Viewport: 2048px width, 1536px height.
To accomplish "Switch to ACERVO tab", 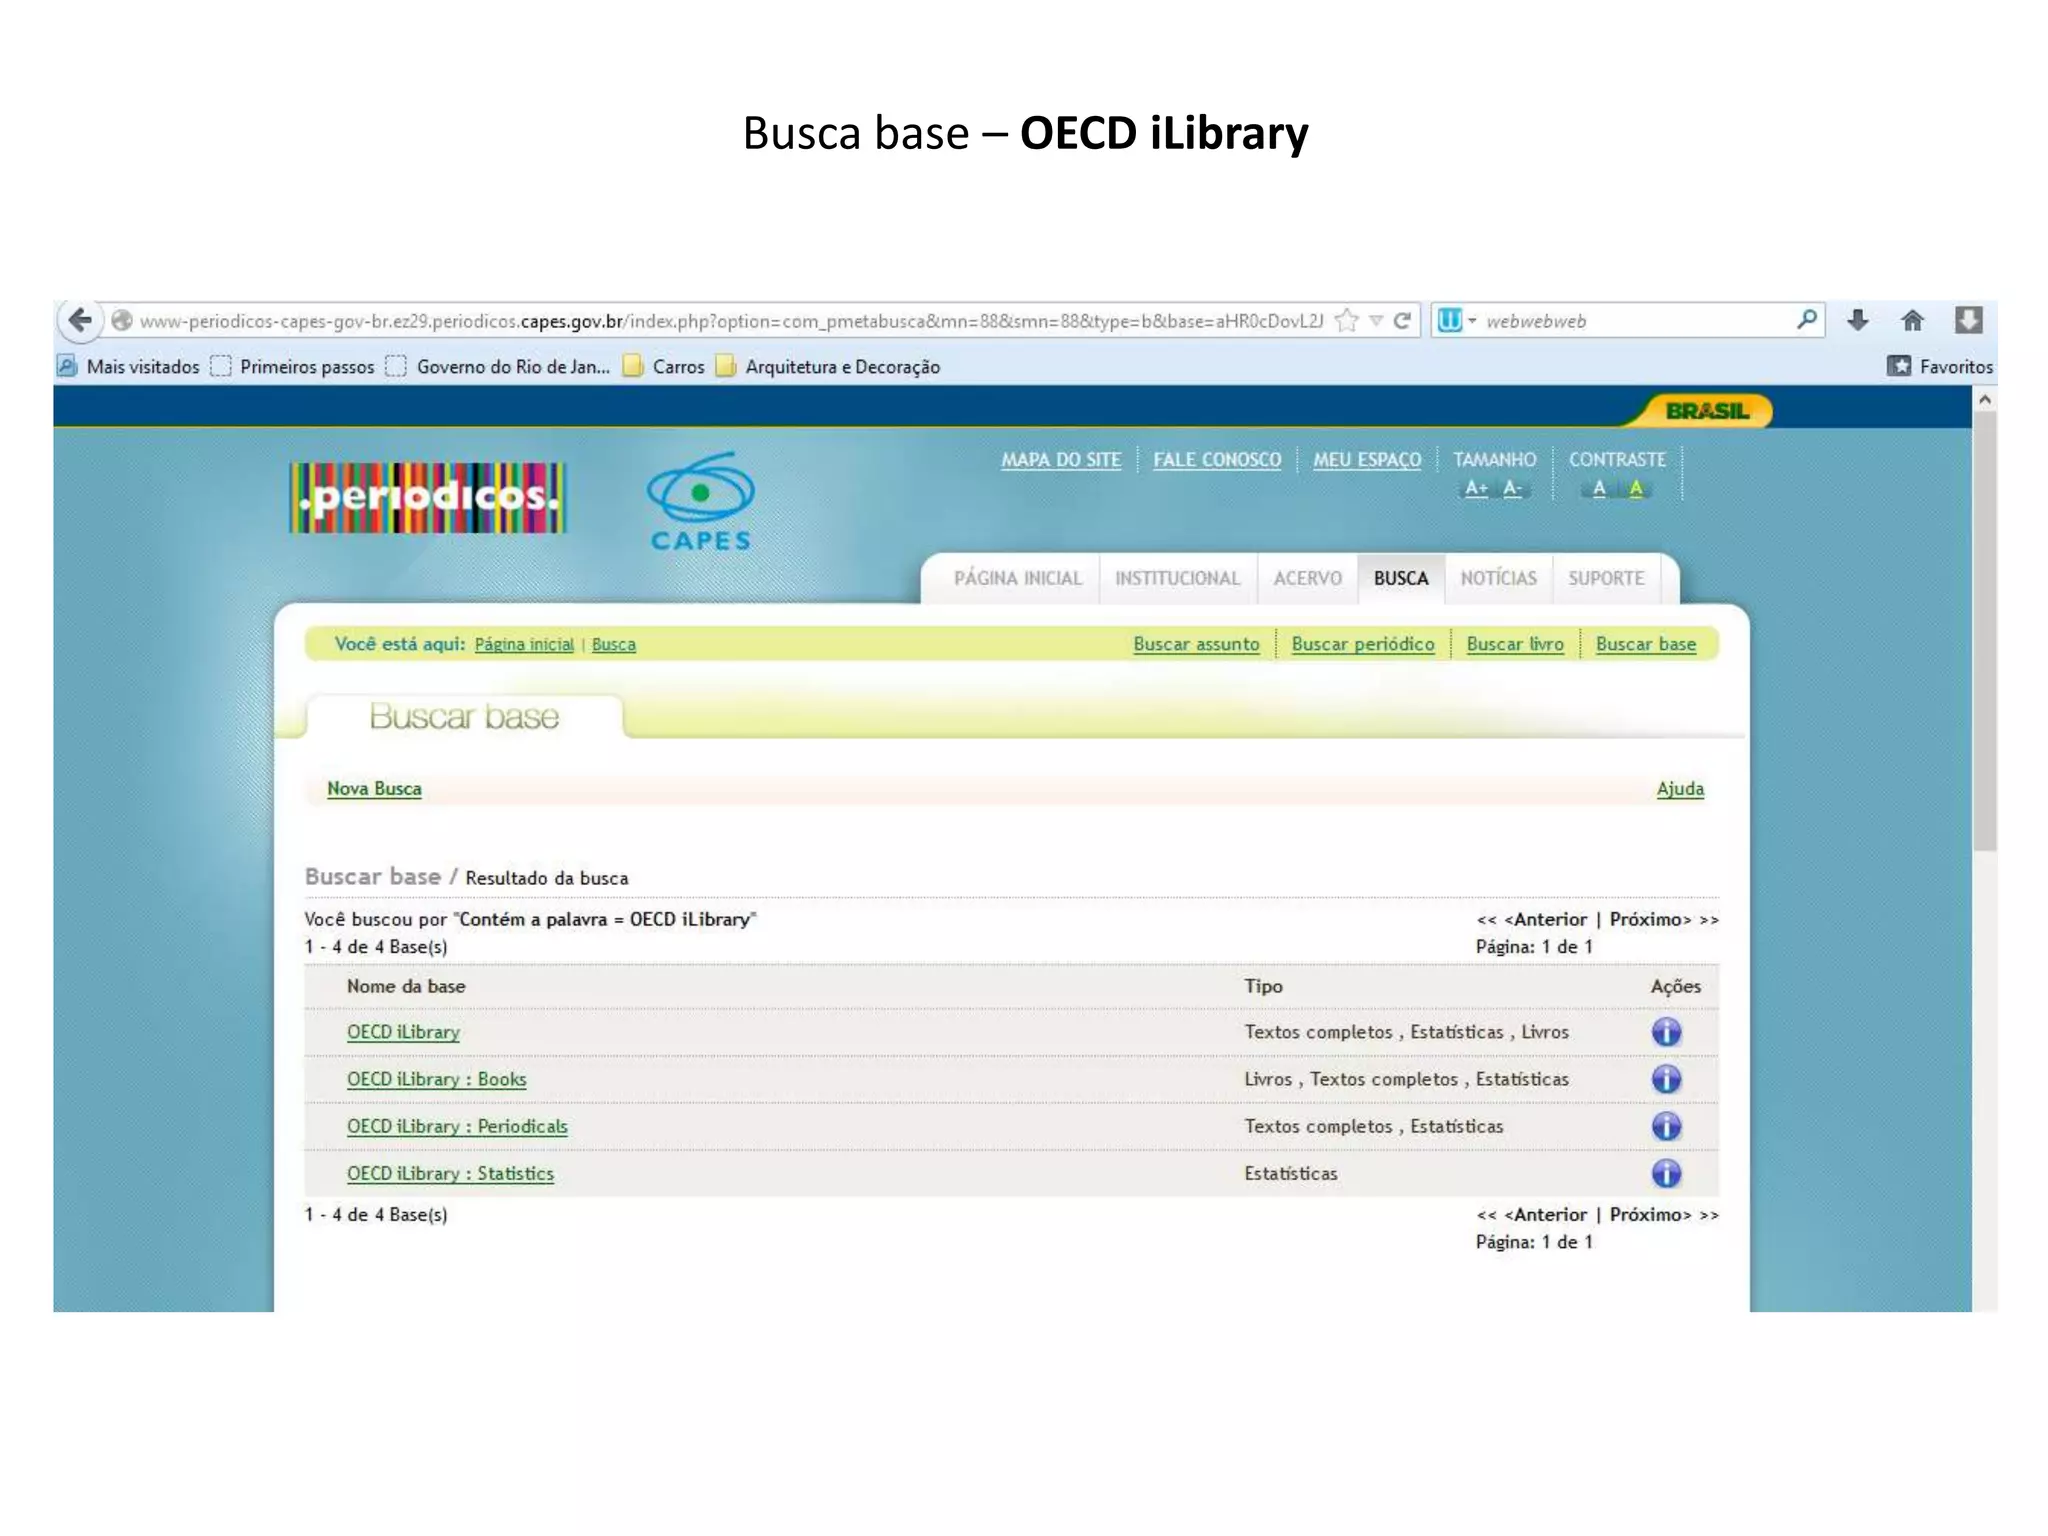I will [x=1308, y=579].
